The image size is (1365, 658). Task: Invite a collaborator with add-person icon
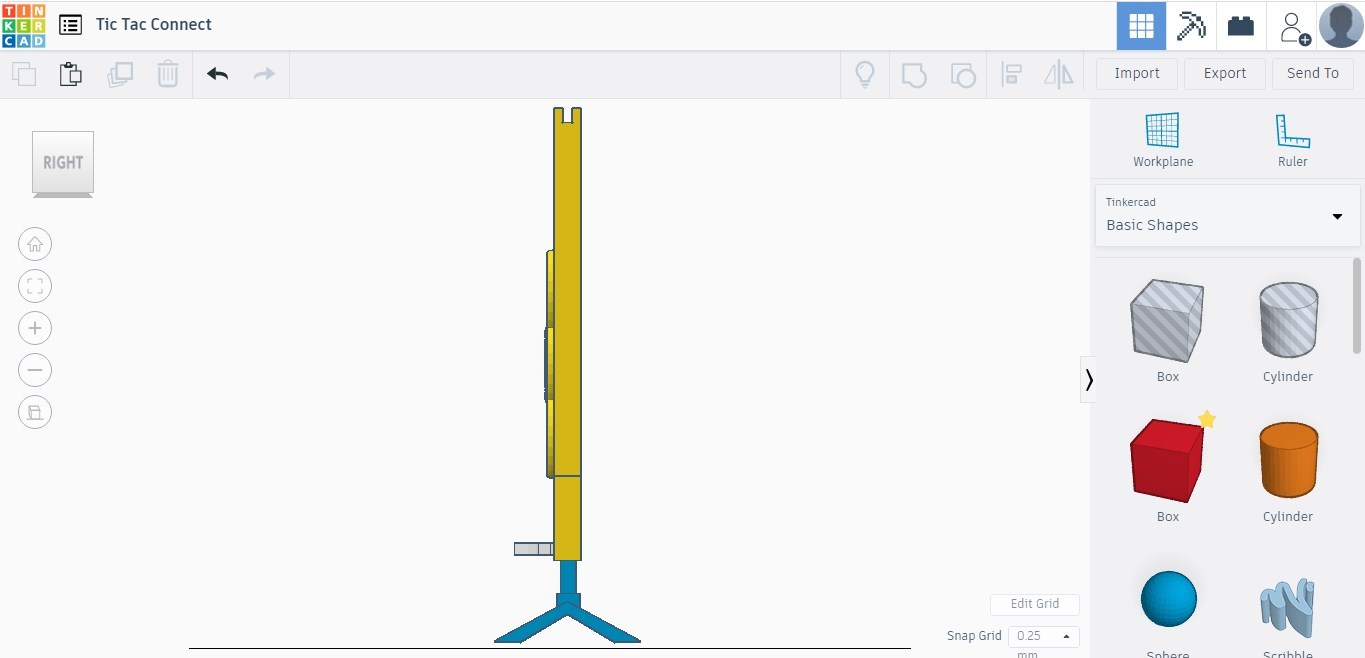[x=1294, y=27]
